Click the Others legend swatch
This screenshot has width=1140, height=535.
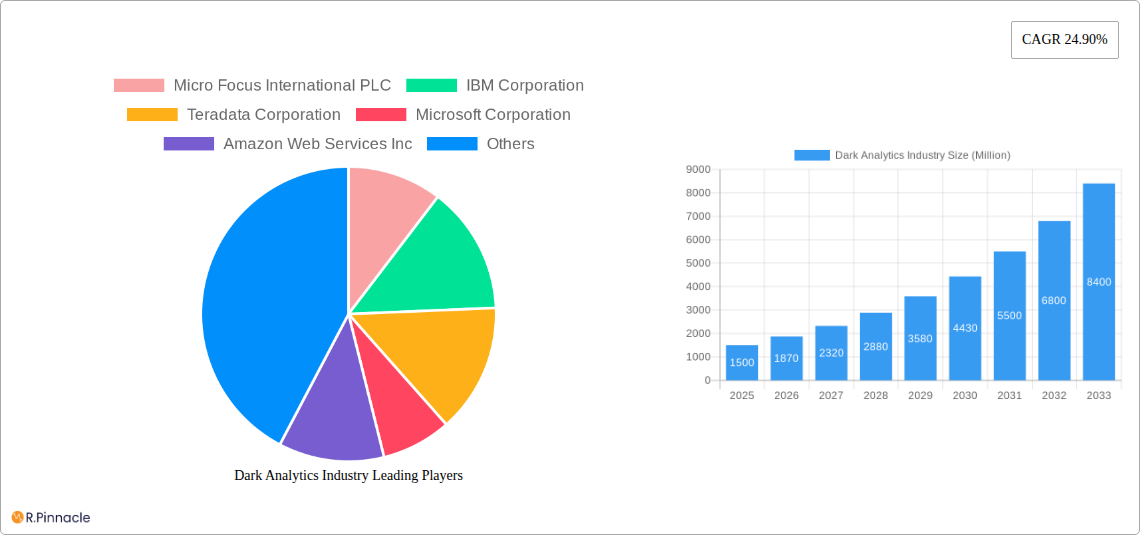pos(452,144)
